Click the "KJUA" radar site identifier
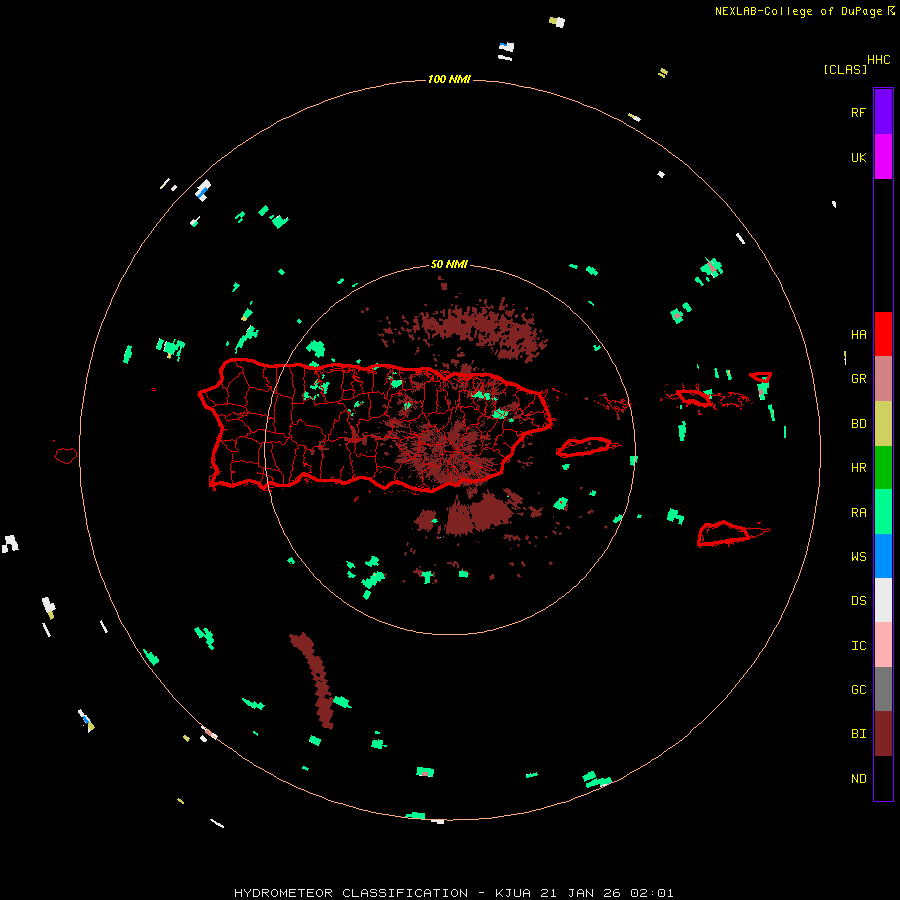The height and width of the screenshot is (900, 900). click(x=513, y=893)
